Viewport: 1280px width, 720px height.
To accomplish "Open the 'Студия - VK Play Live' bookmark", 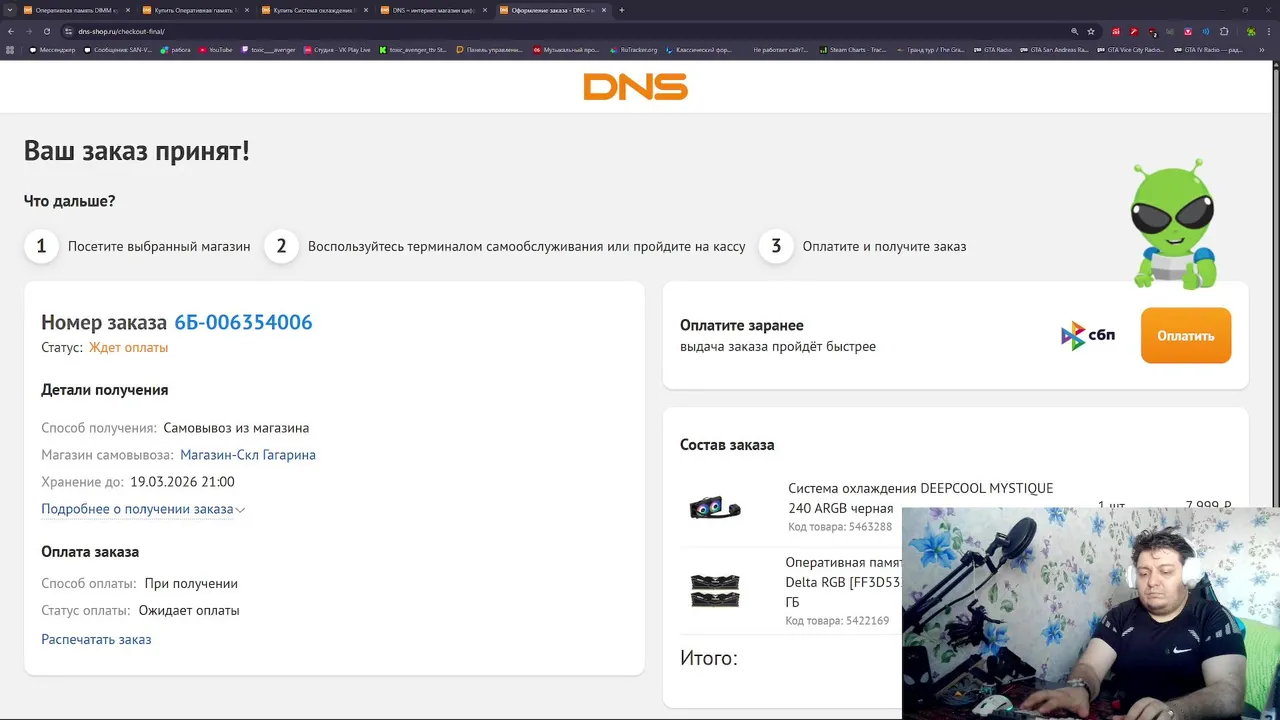I will point(336,49).
